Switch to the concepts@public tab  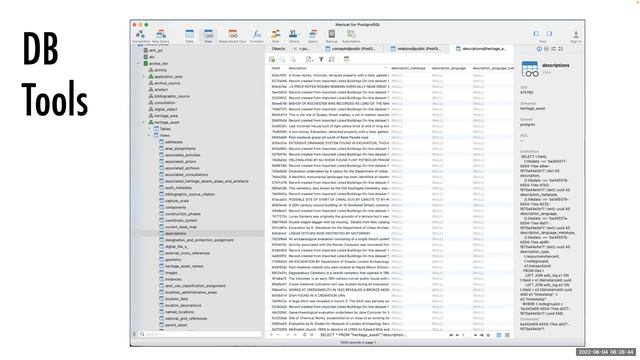pyautogui.click(x=351, y=49)
